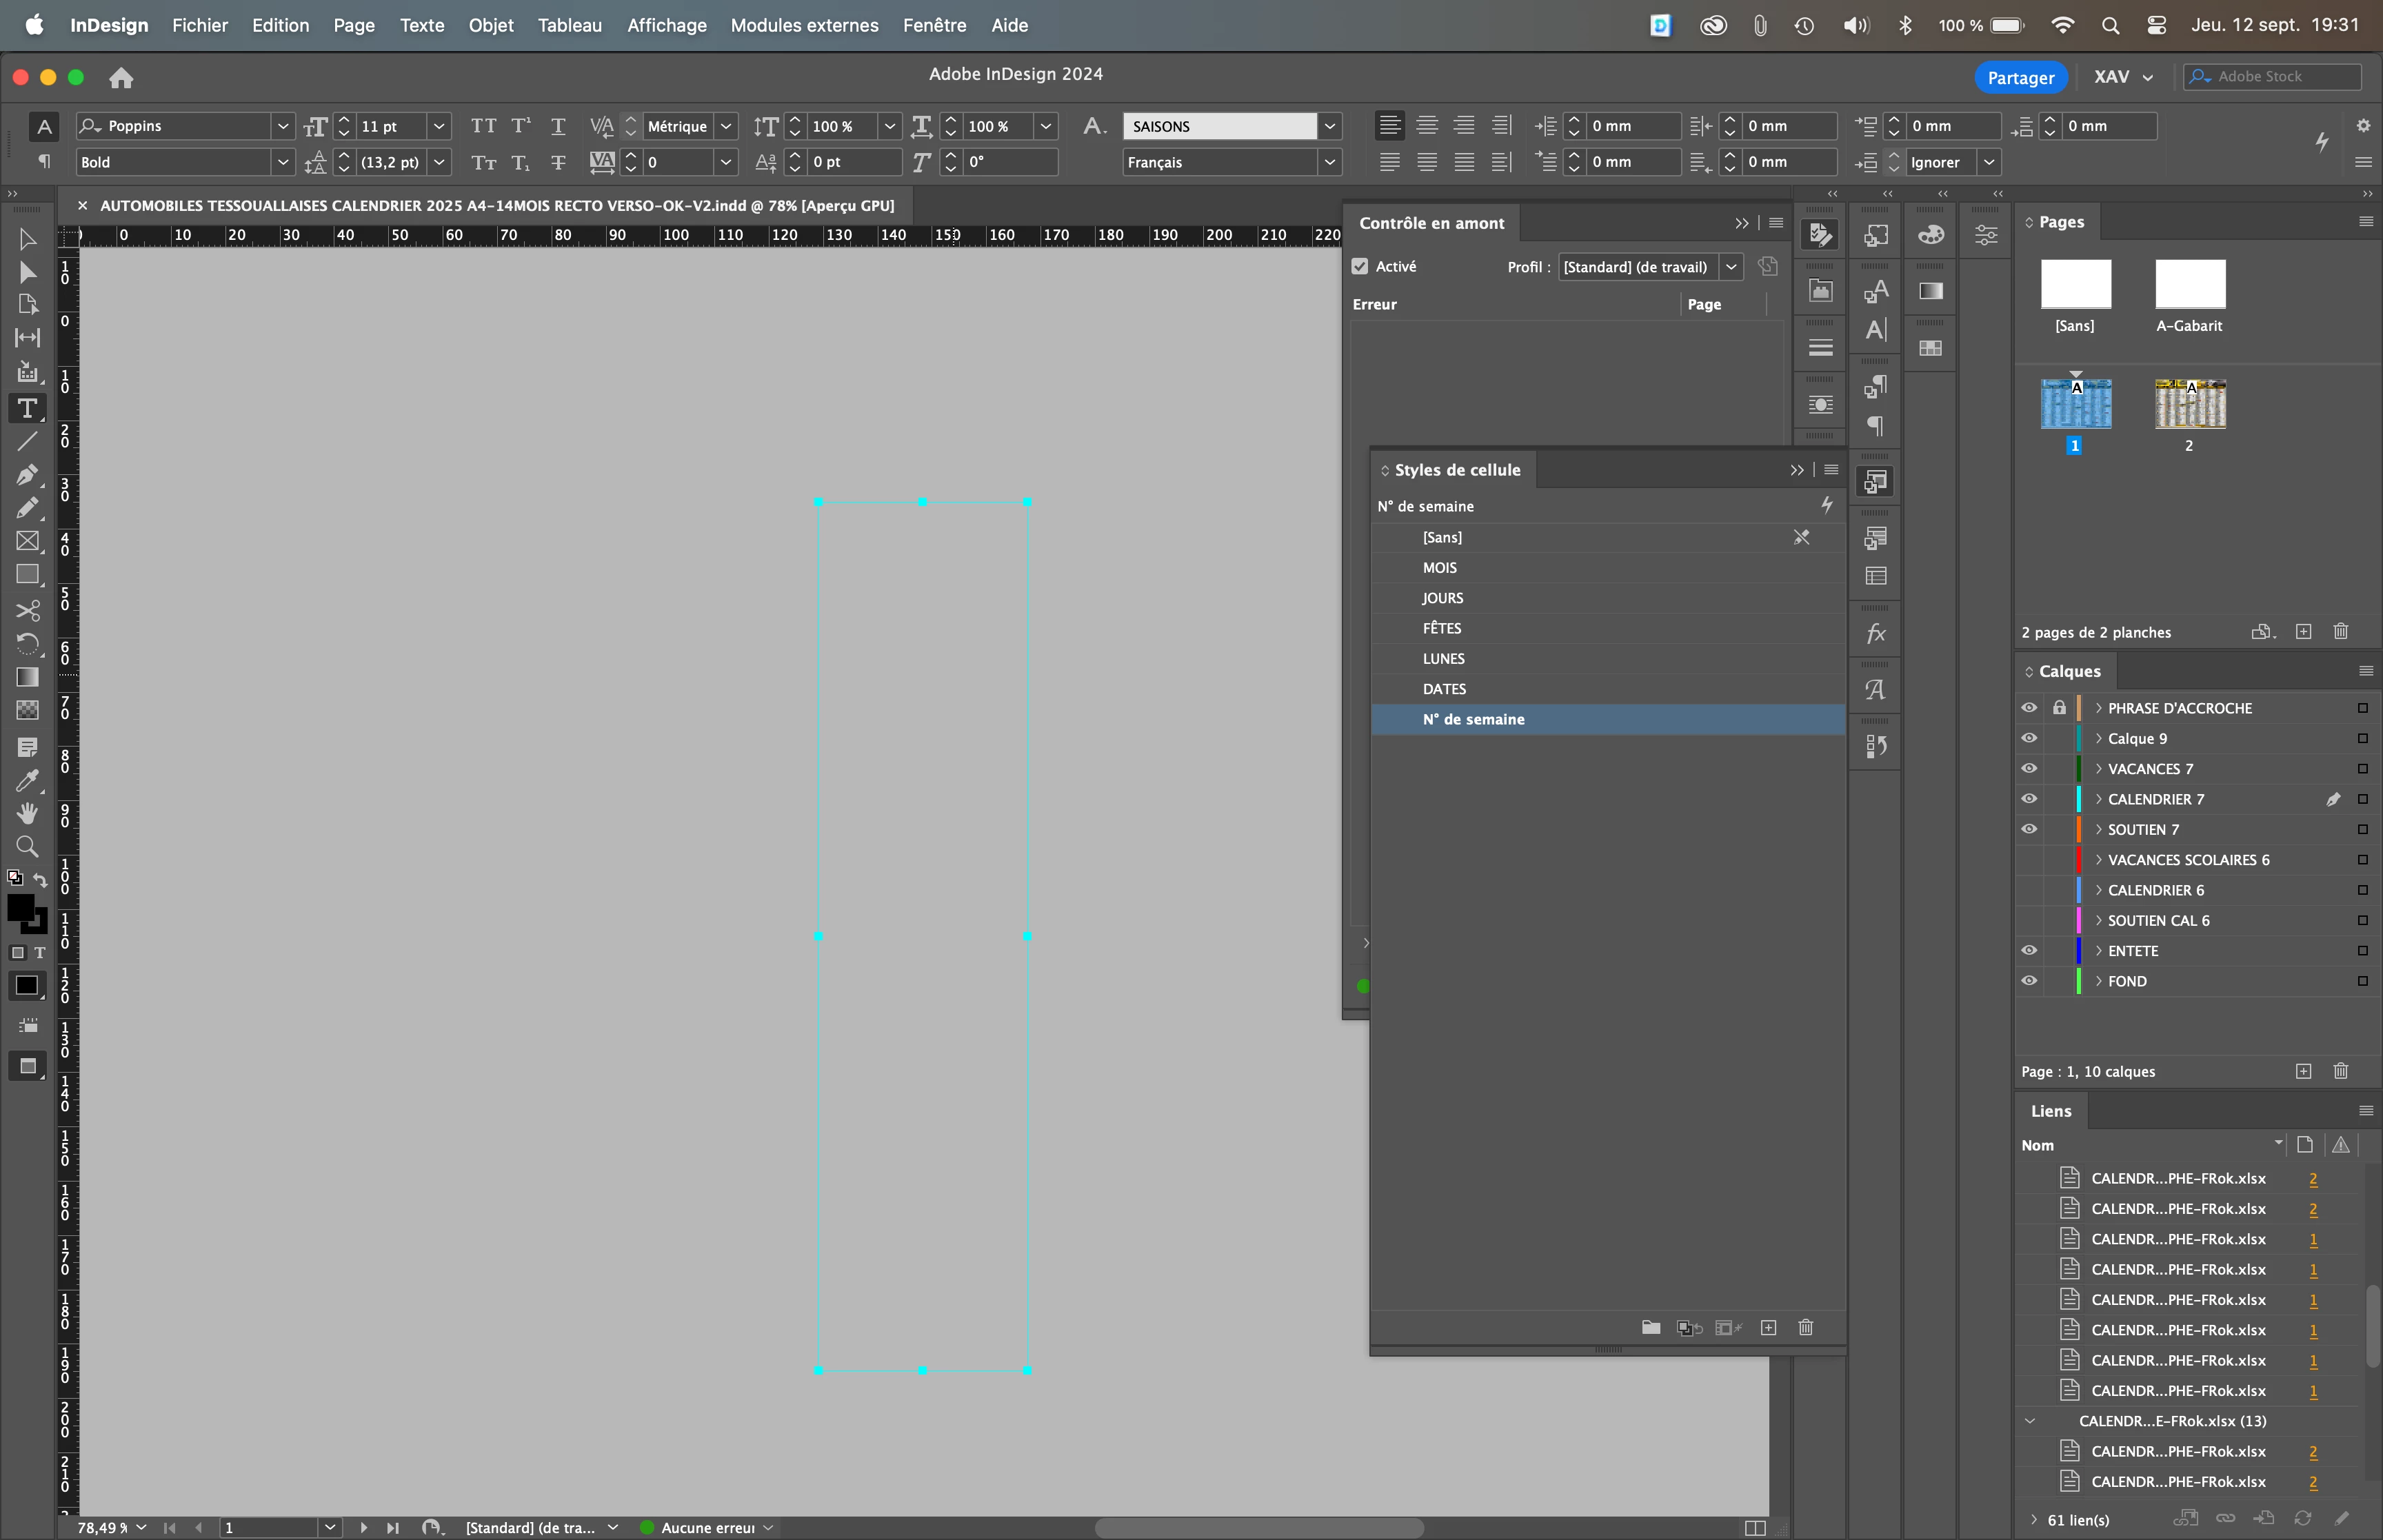Uncheck the Activé preflight checkbox
Viewport: 2383px width, 1540px height.
tap(1359, 266)
